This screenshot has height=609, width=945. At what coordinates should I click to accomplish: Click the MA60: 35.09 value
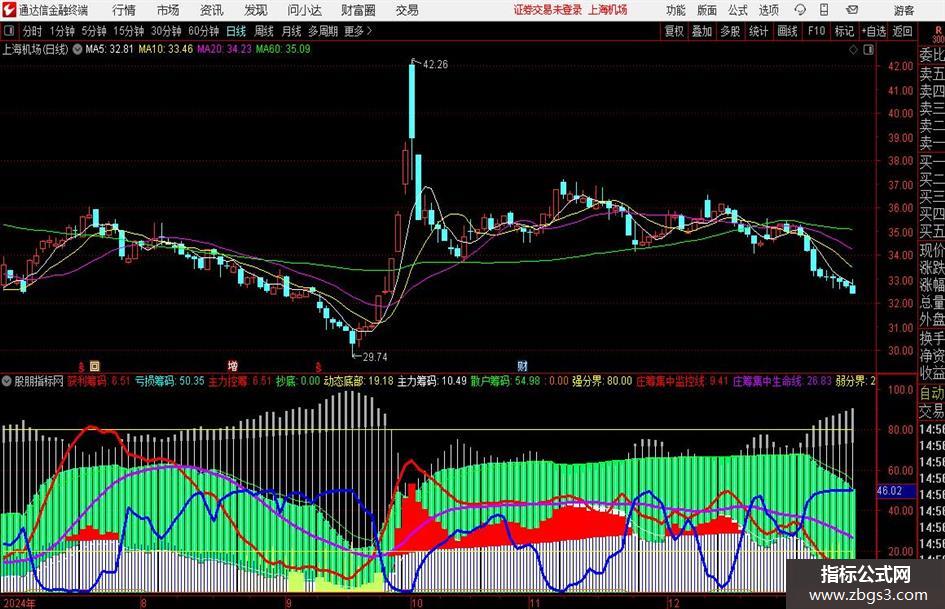click(283, 49)
